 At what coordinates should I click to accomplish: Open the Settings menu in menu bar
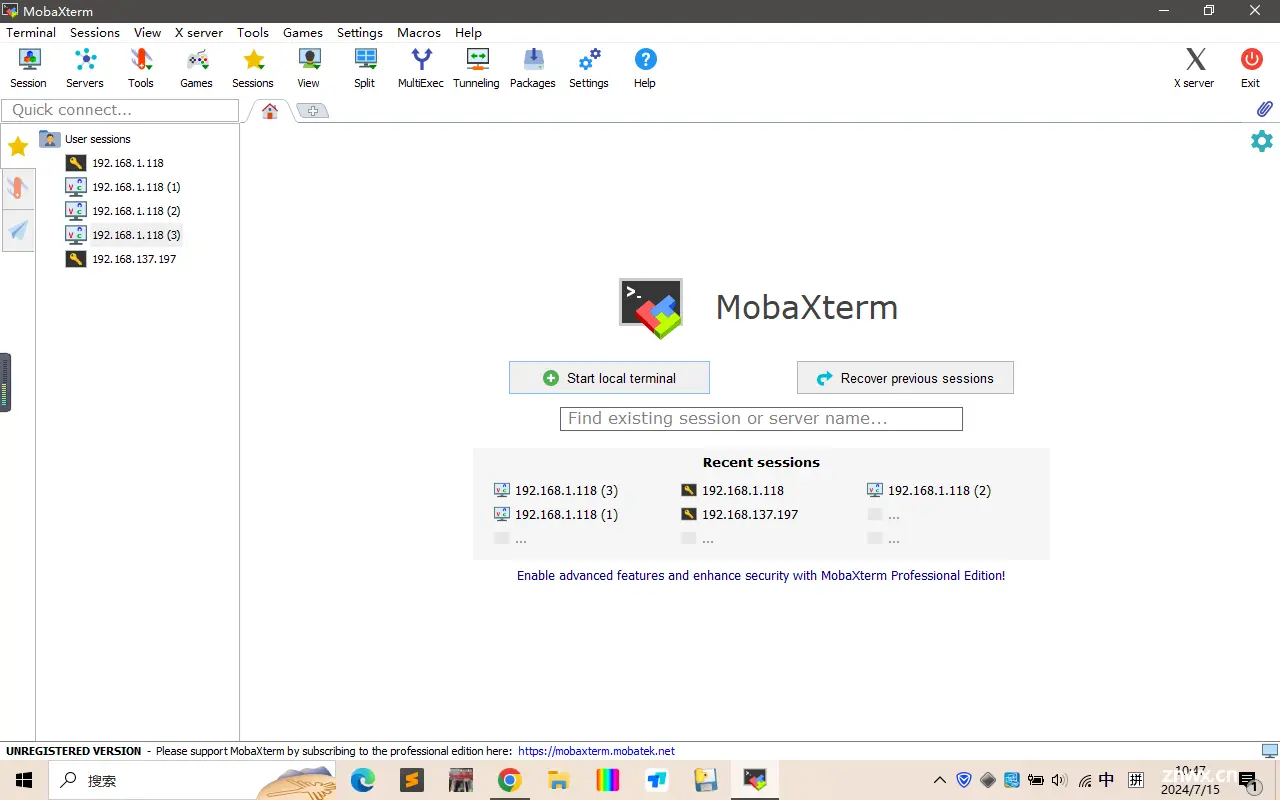(360, 32)
